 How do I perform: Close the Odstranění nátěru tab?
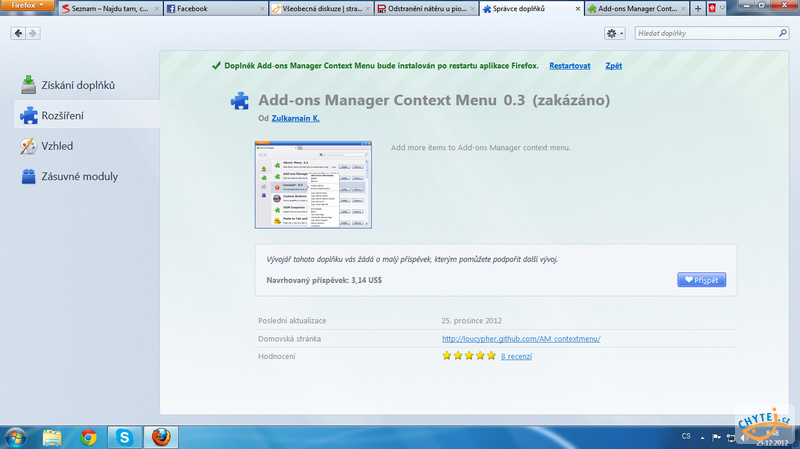point(472,9)
